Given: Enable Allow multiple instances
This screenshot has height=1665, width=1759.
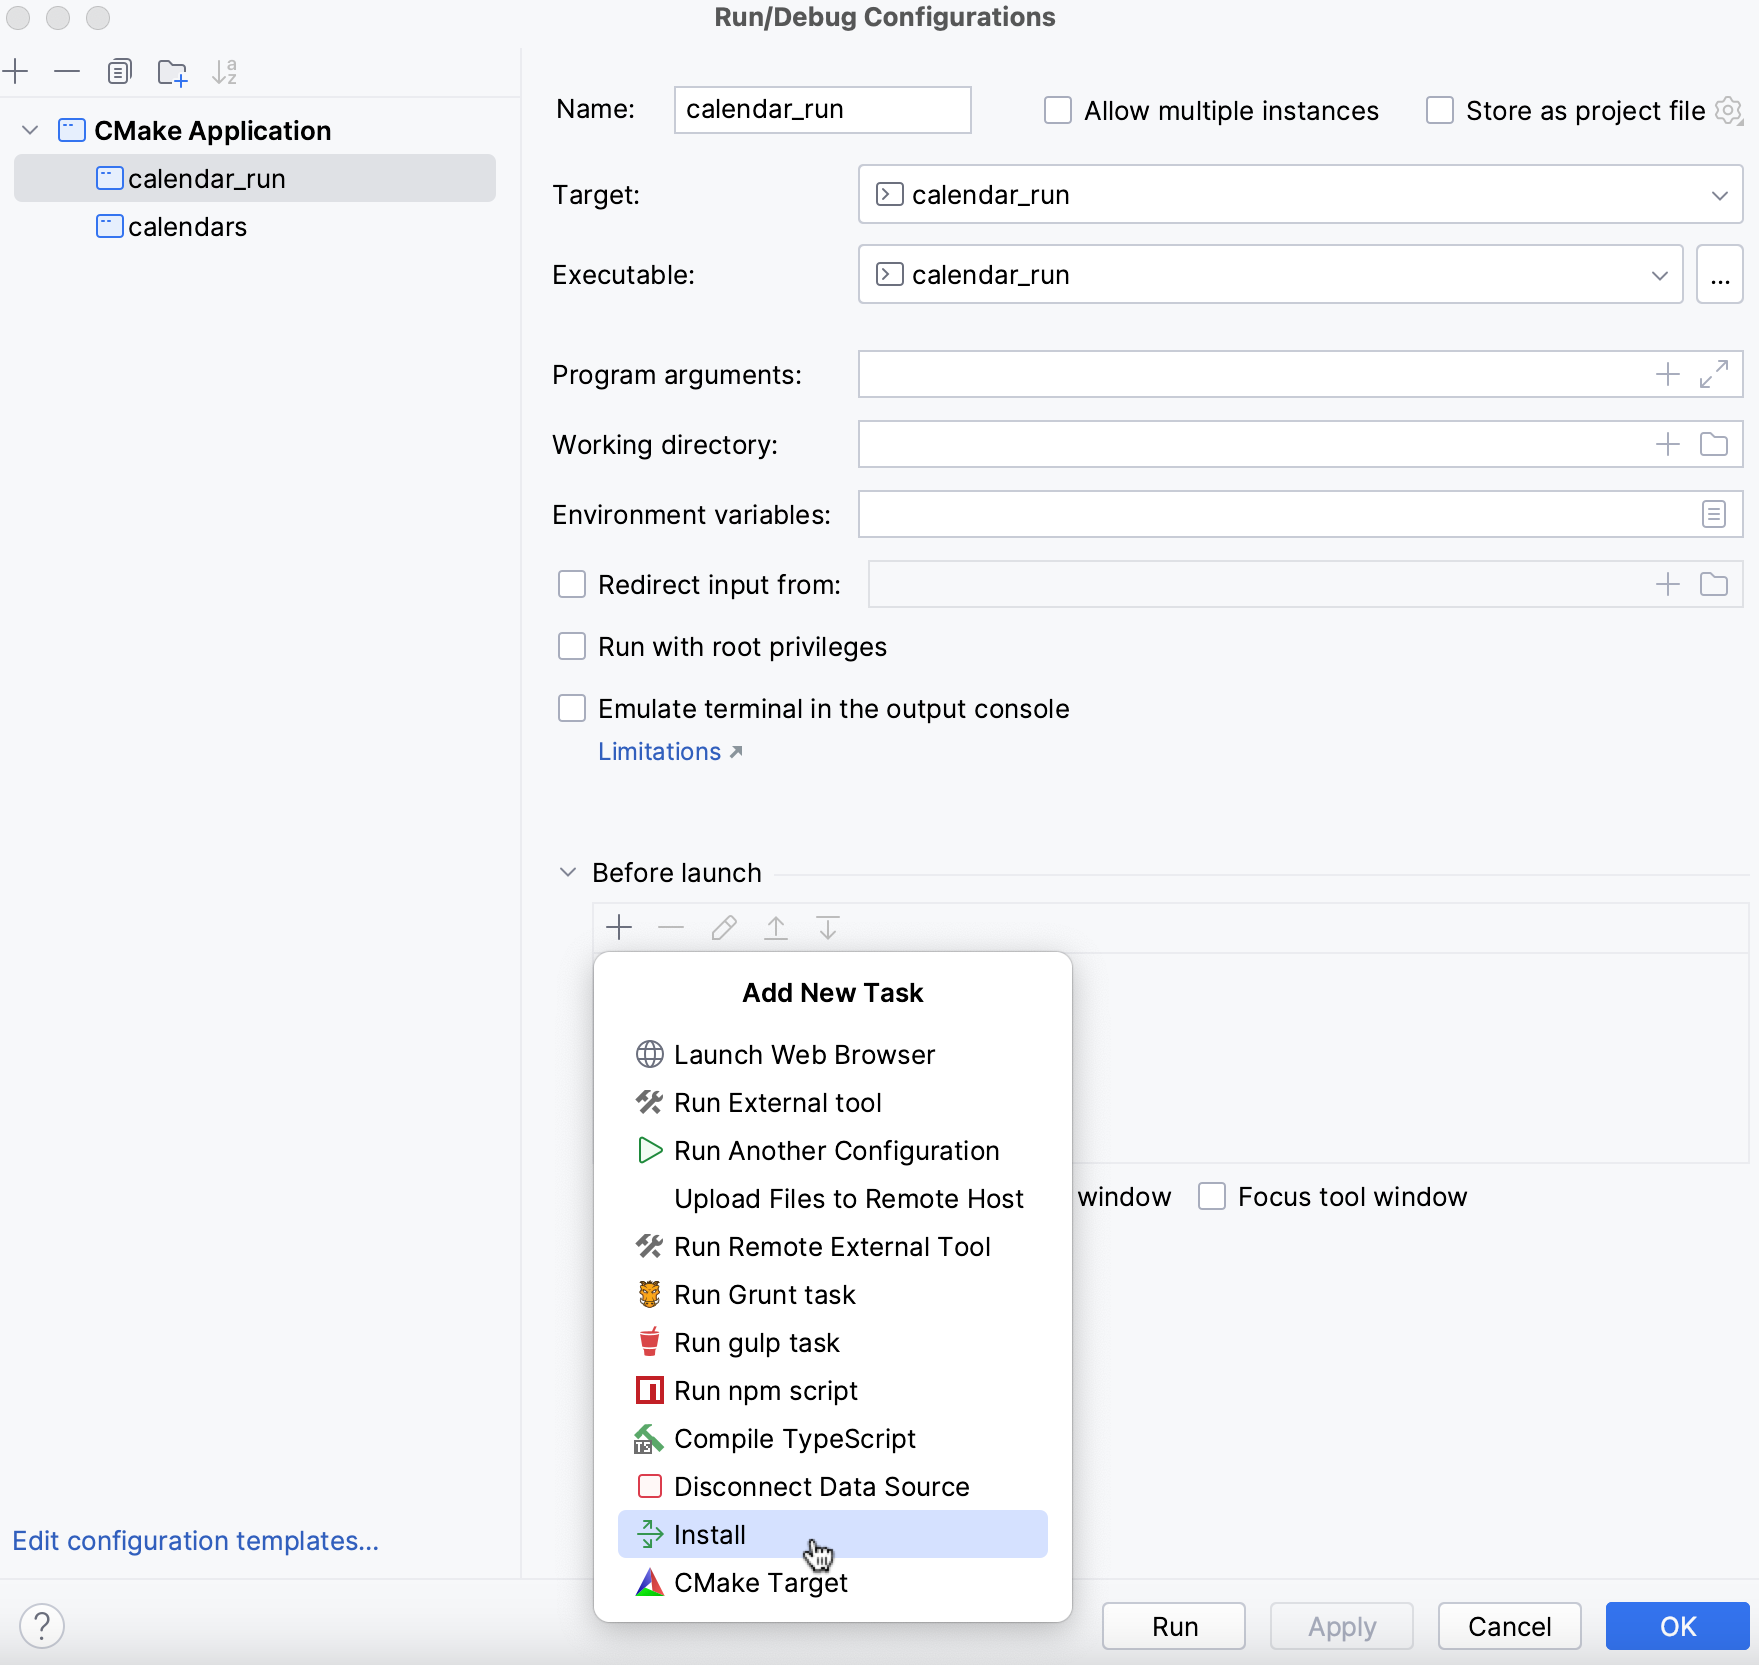Looking at the screenshot, I should coord(1057,110).
